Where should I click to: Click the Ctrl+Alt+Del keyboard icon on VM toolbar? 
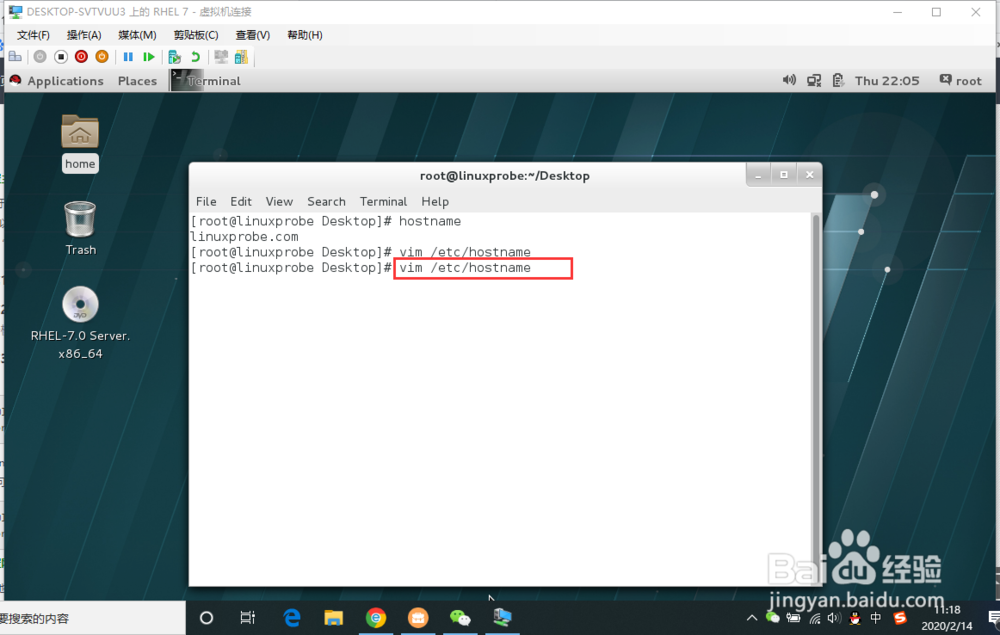coord(14,57)
